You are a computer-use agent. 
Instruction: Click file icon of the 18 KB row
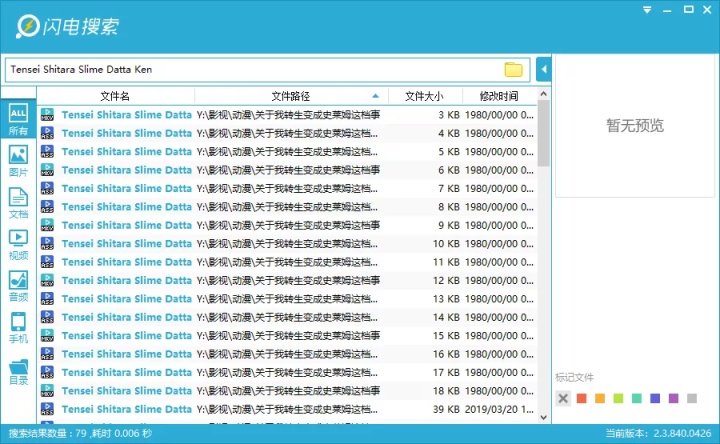[47, 390]
